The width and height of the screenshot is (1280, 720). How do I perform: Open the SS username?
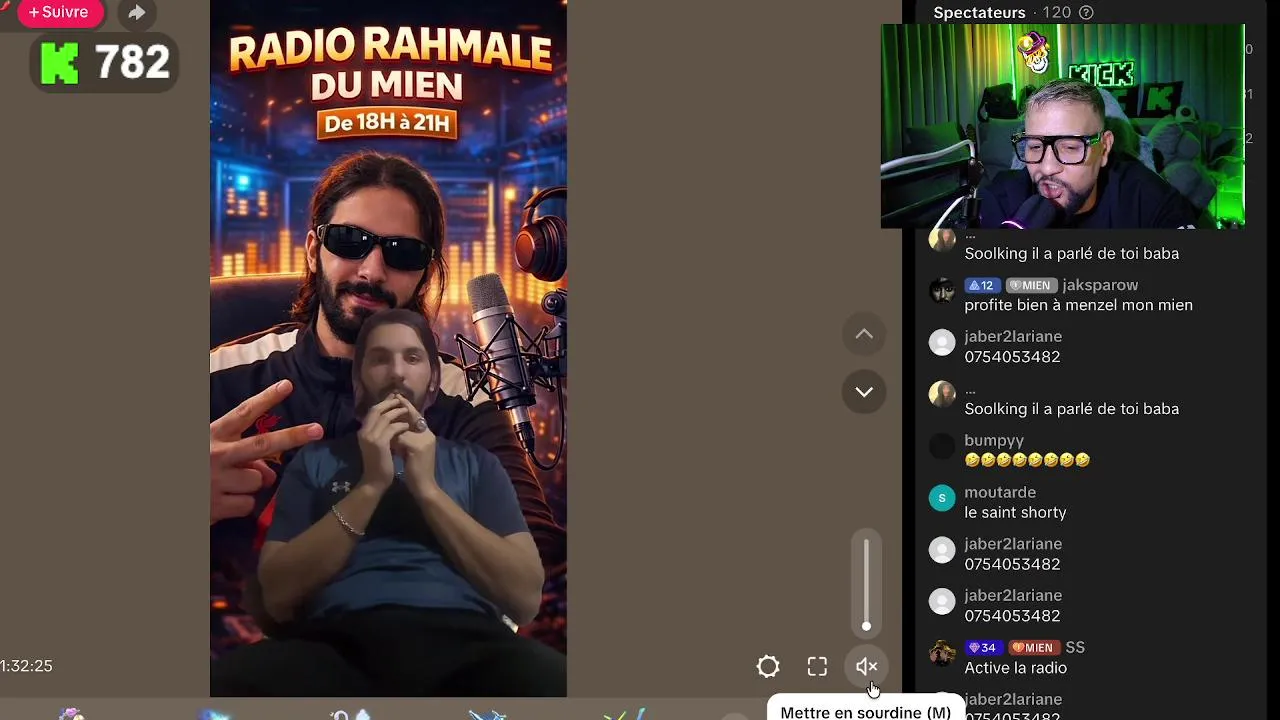click(1075, 647)
